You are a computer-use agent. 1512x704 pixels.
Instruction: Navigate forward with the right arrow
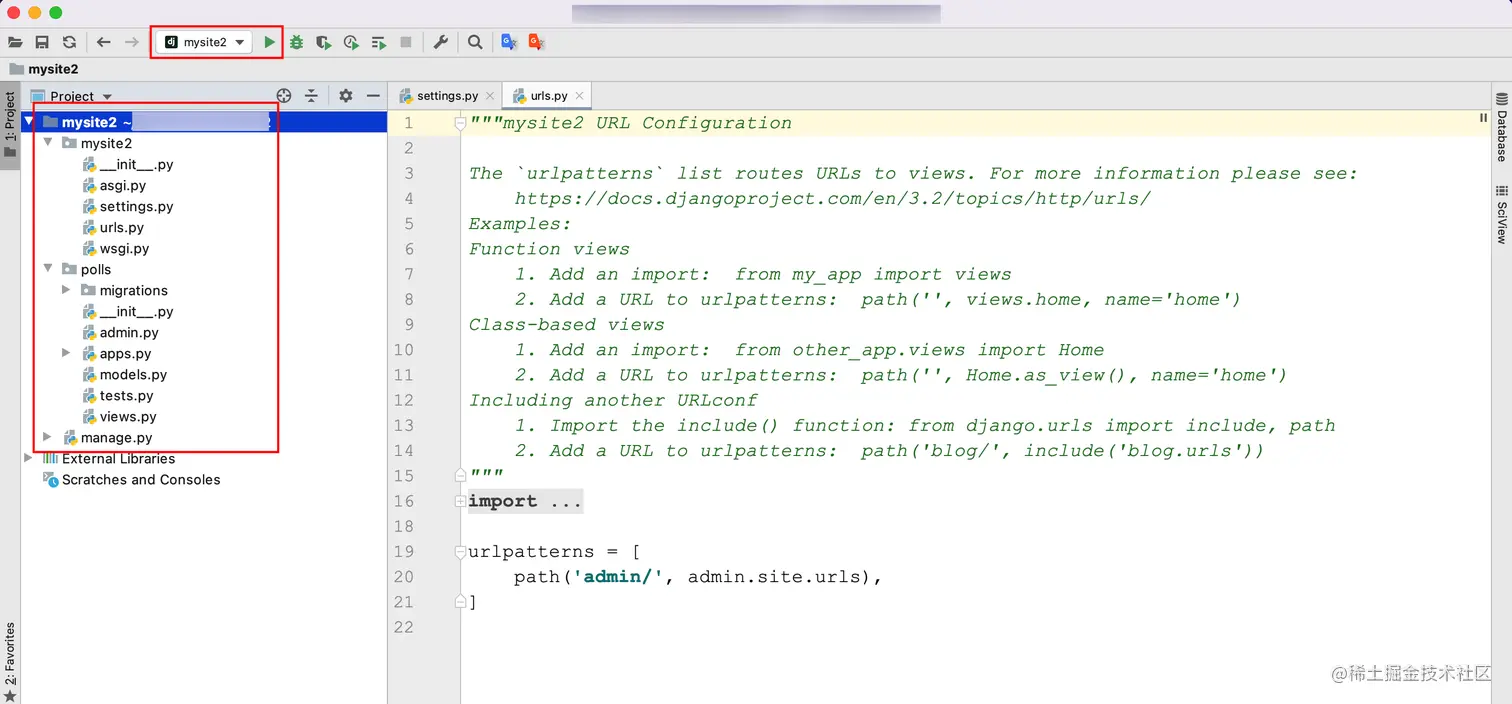click(x=131, y=42)
